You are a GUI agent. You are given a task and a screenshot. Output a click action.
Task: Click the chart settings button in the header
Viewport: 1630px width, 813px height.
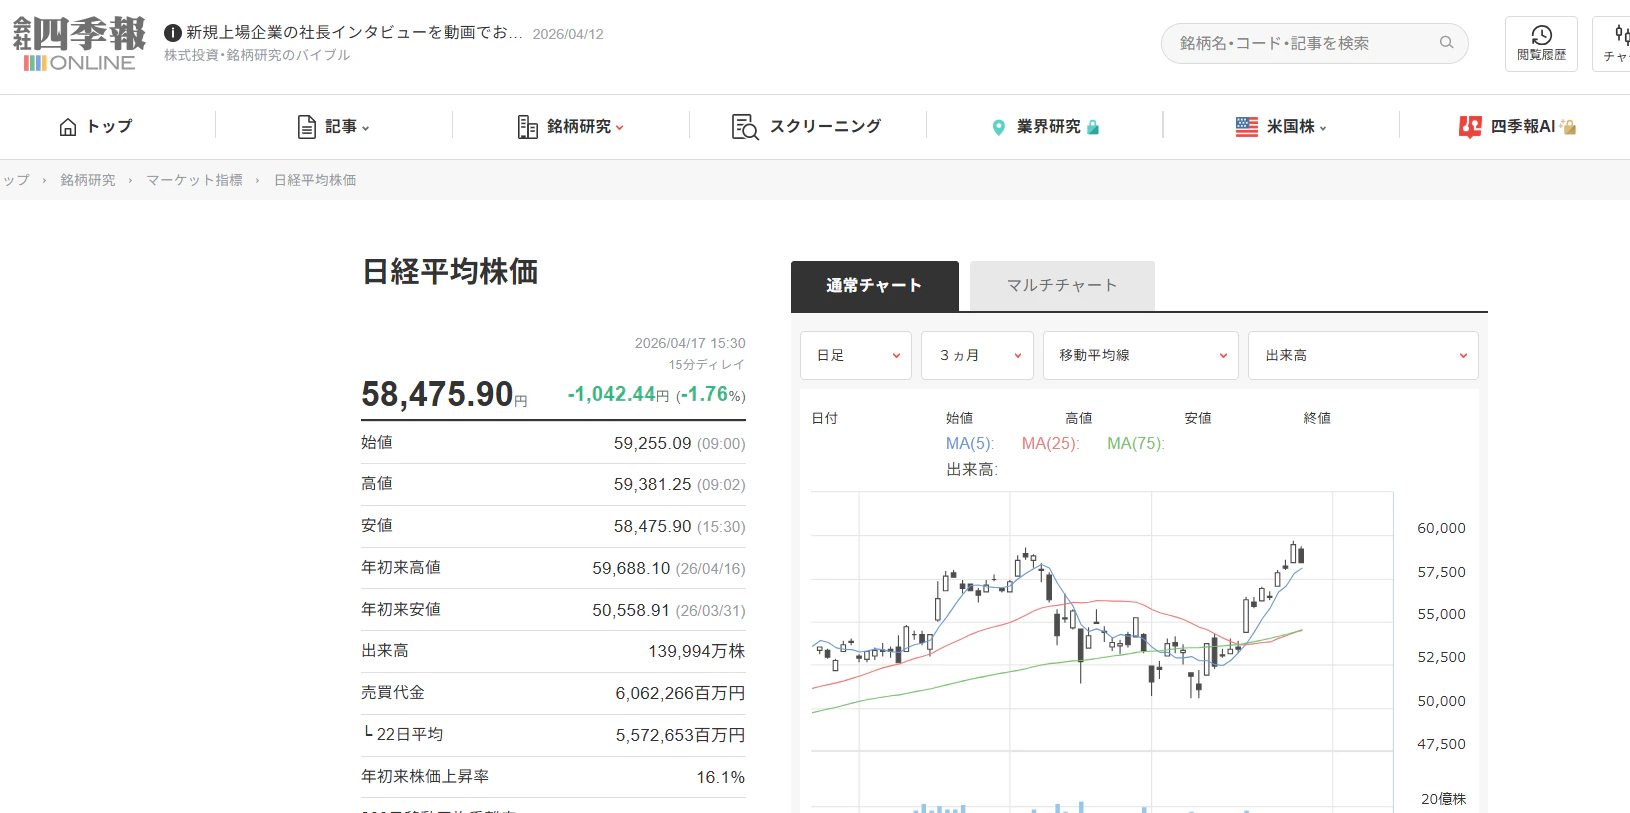pyautogui.click(x=1613, y=44)
